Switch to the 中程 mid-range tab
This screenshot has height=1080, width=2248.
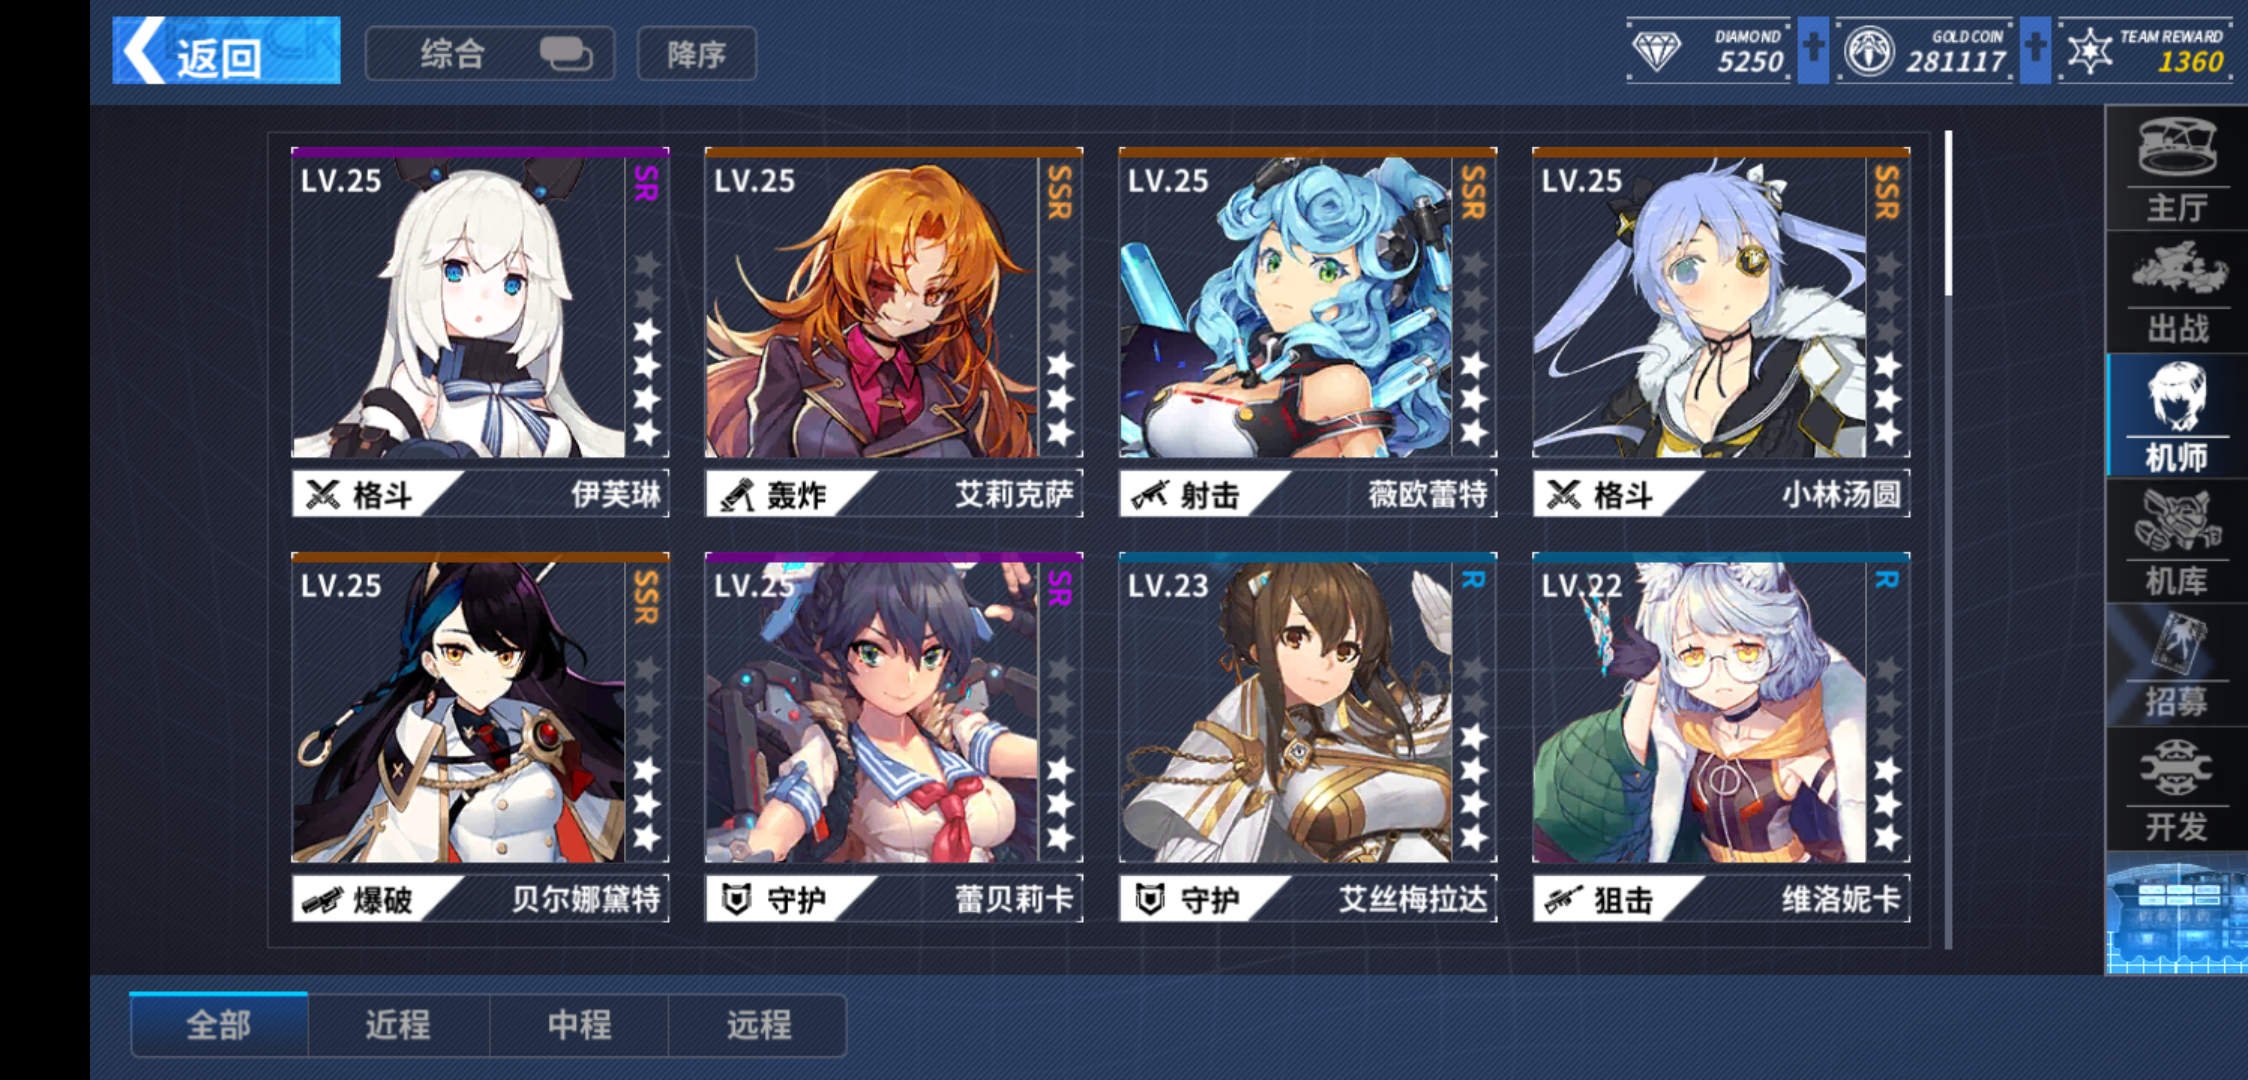[579, 1025]
